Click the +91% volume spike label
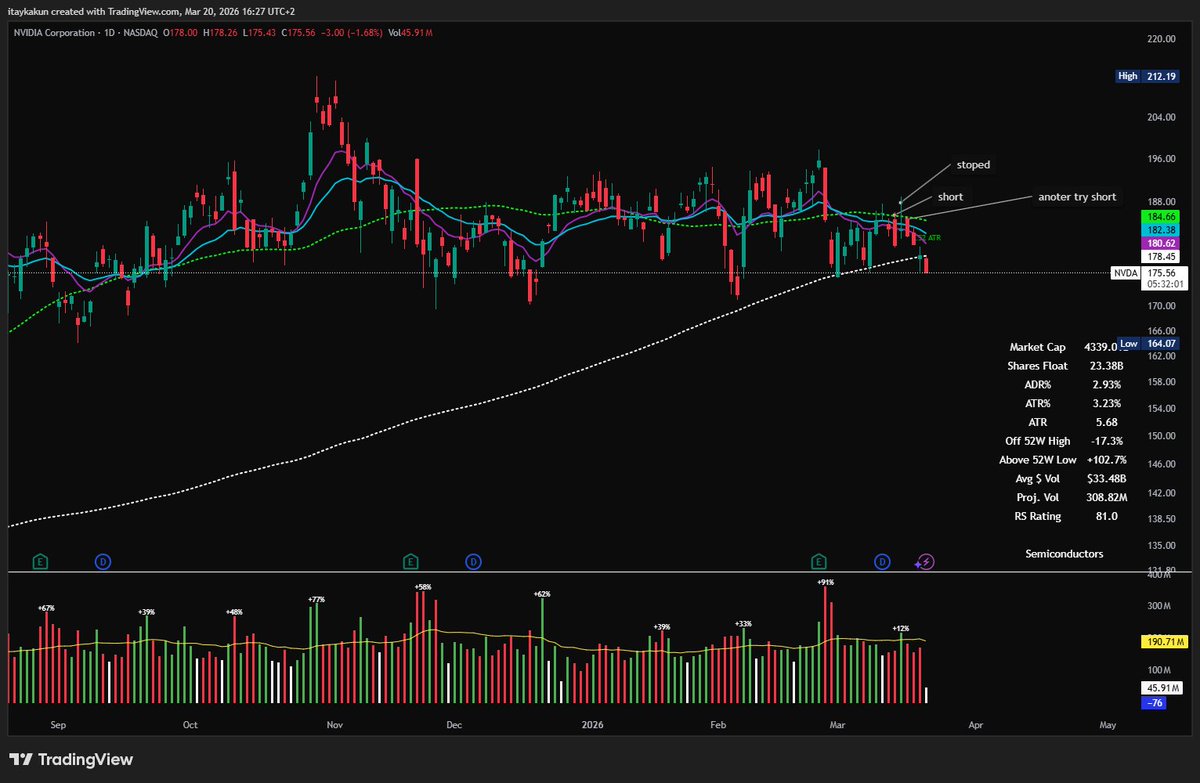The image size is (1200, 783). pyautogui.click(x=825, y=582)
